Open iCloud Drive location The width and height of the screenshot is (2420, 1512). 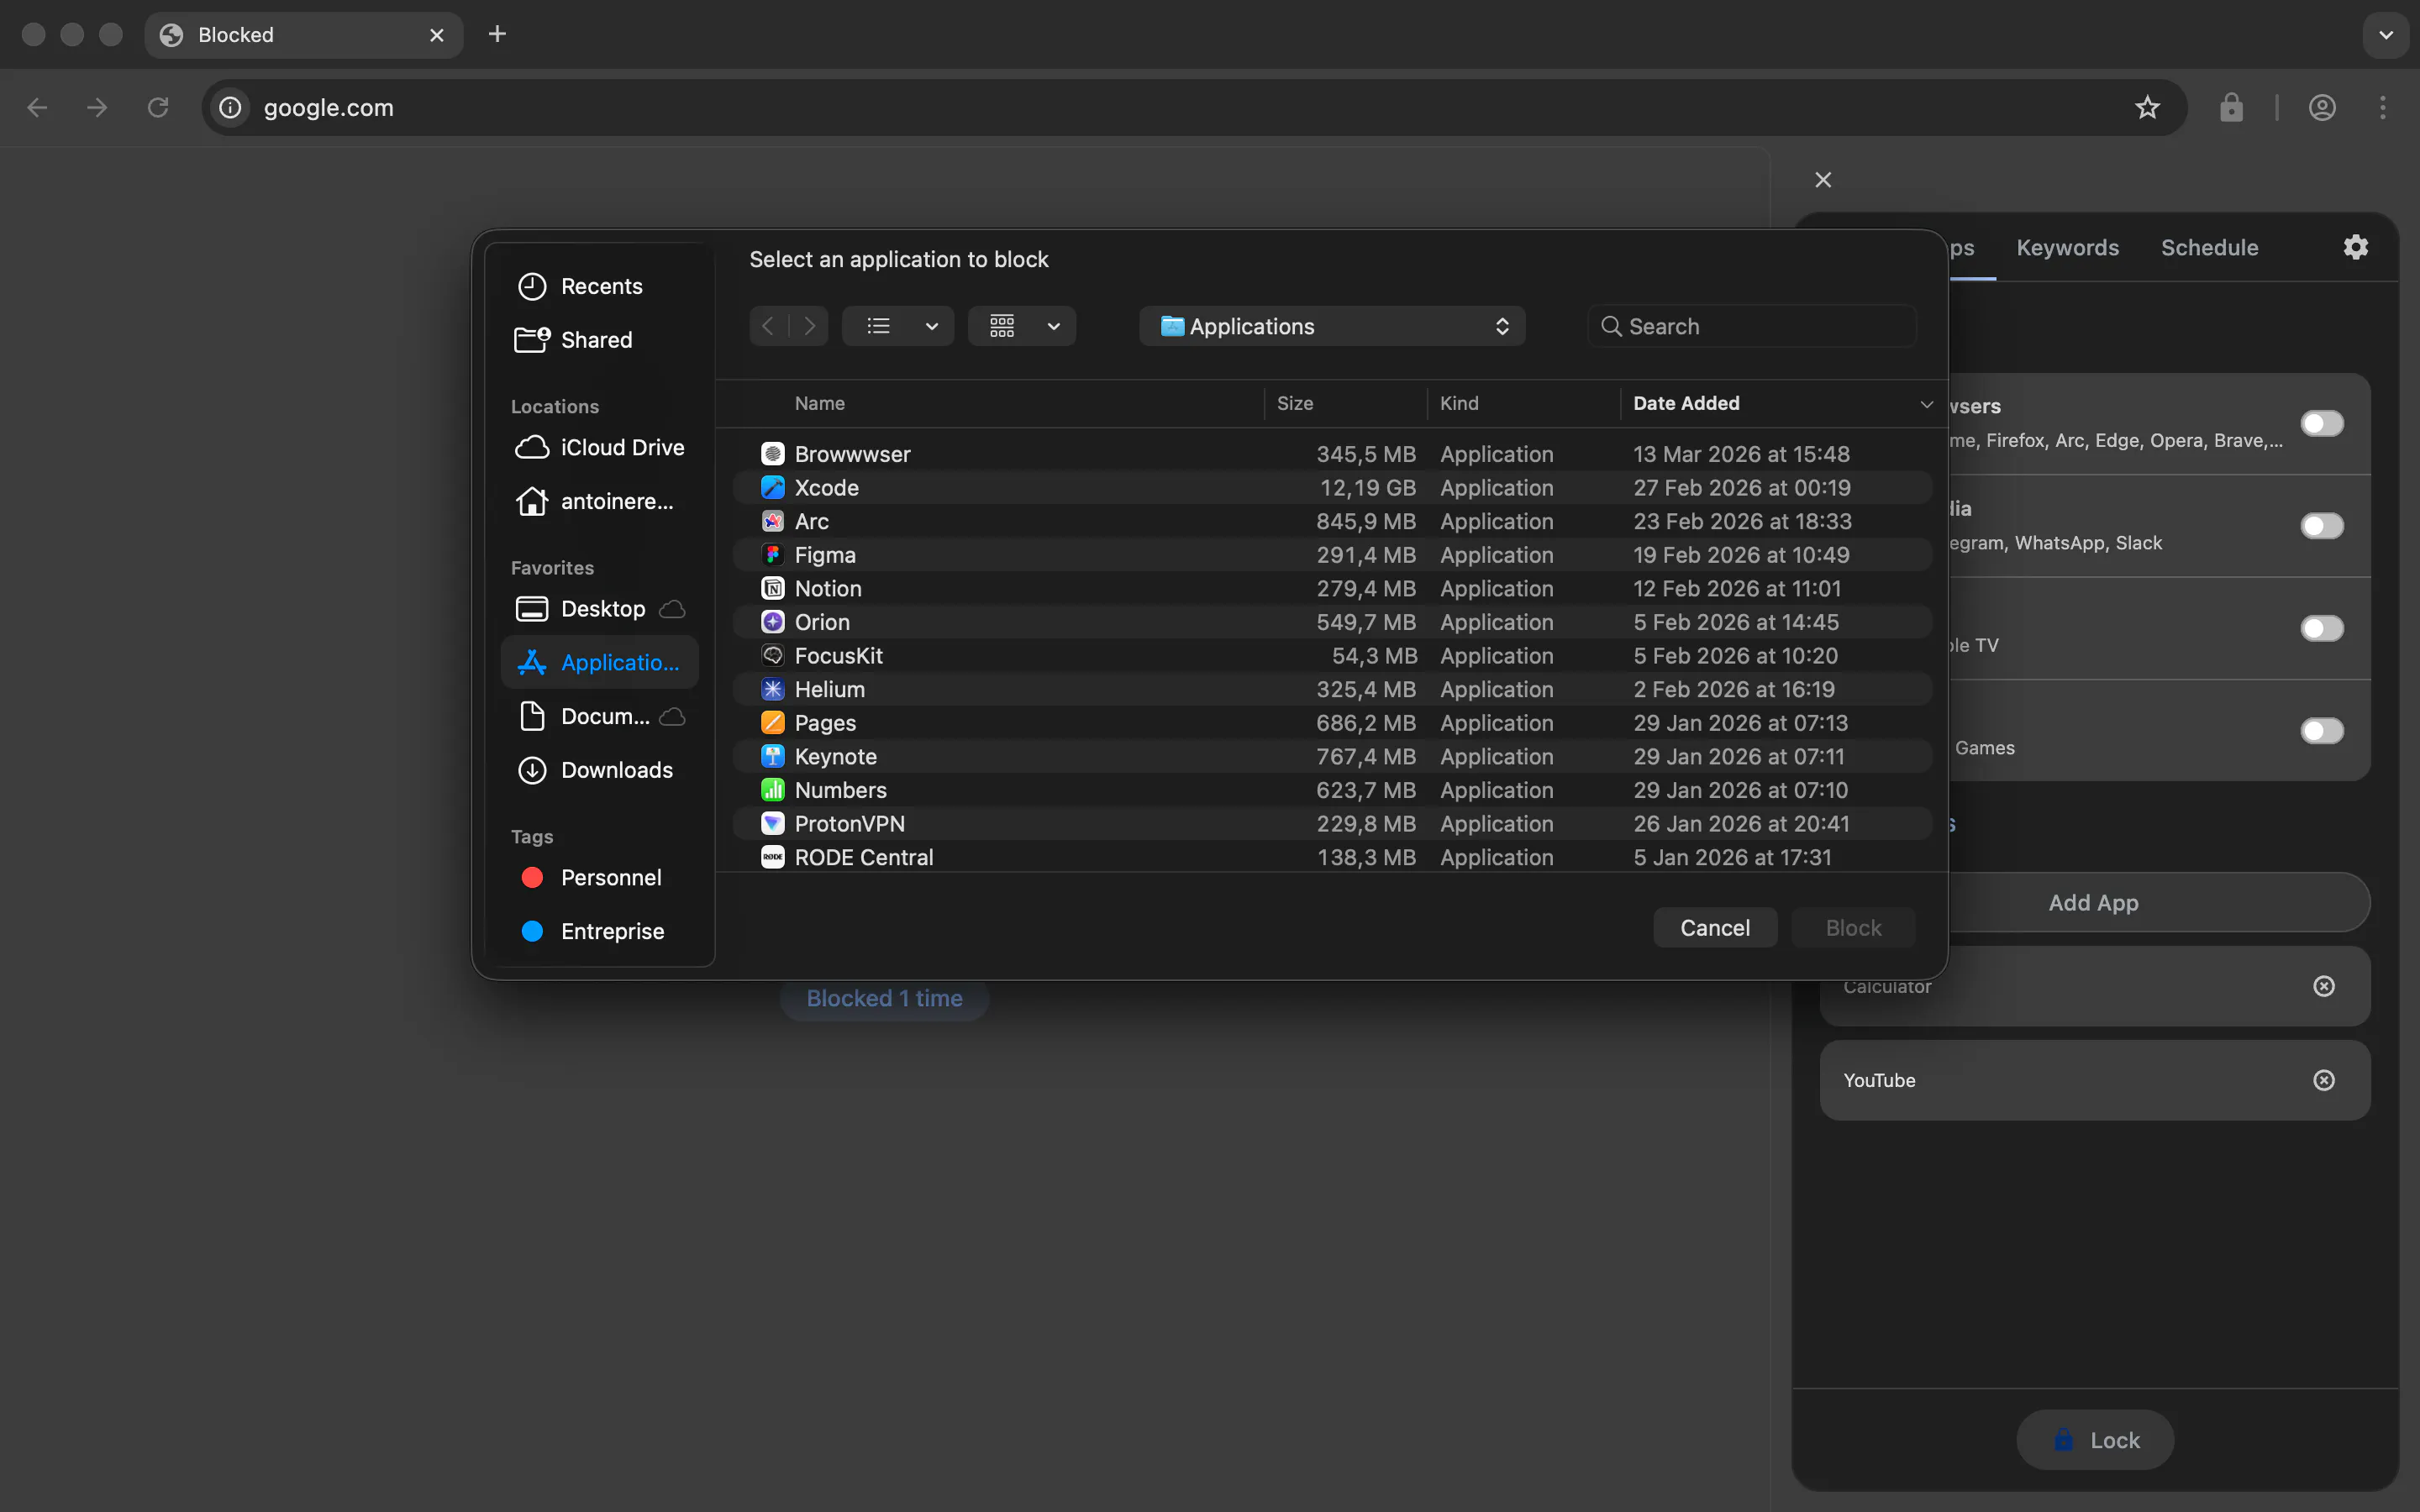point(599,447)
